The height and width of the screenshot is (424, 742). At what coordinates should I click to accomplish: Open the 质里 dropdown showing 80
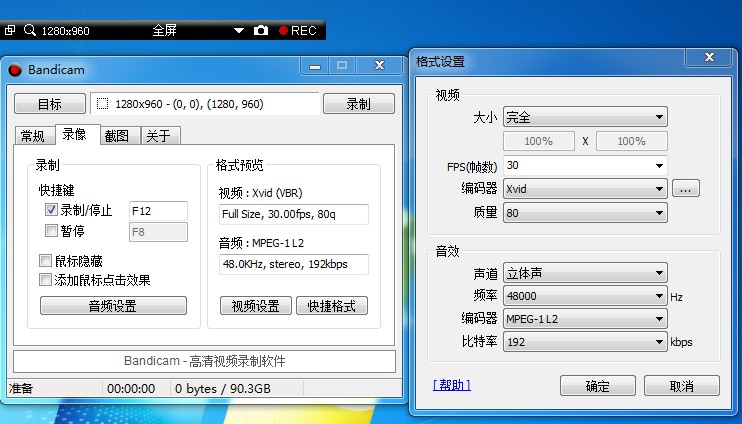click(585, 213)
